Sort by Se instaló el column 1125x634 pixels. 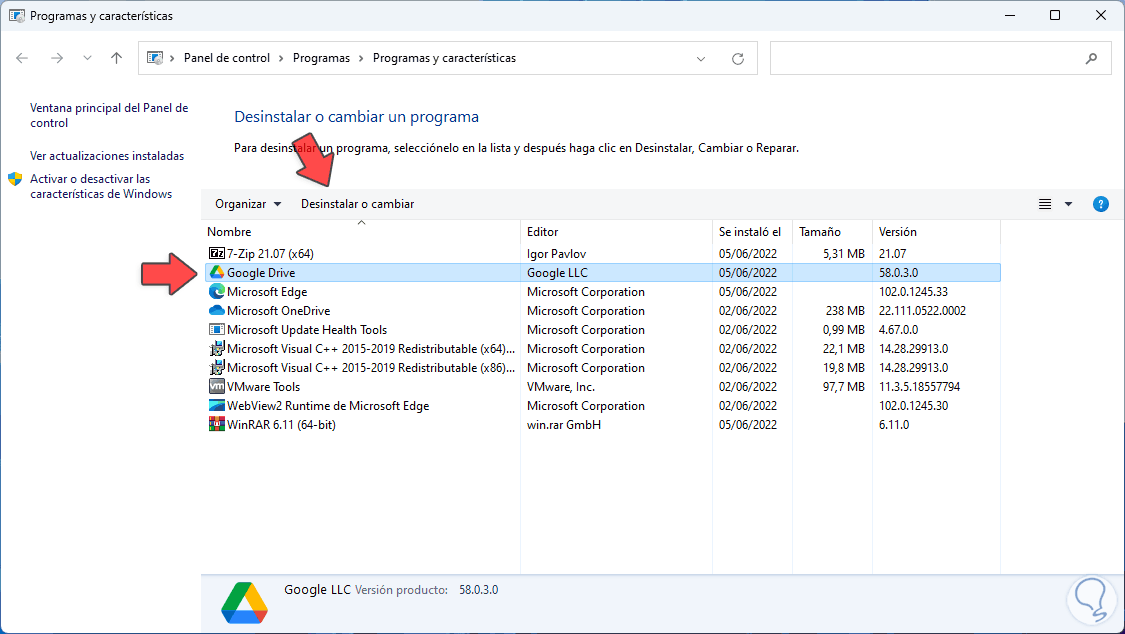pyautogui.click(x=750, y=232)
